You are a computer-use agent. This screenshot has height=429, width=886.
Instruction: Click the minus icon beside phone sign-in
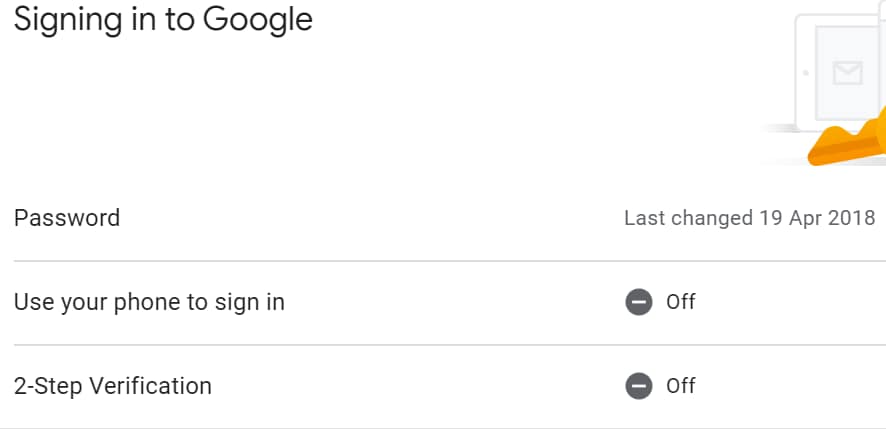pos(639,302)
